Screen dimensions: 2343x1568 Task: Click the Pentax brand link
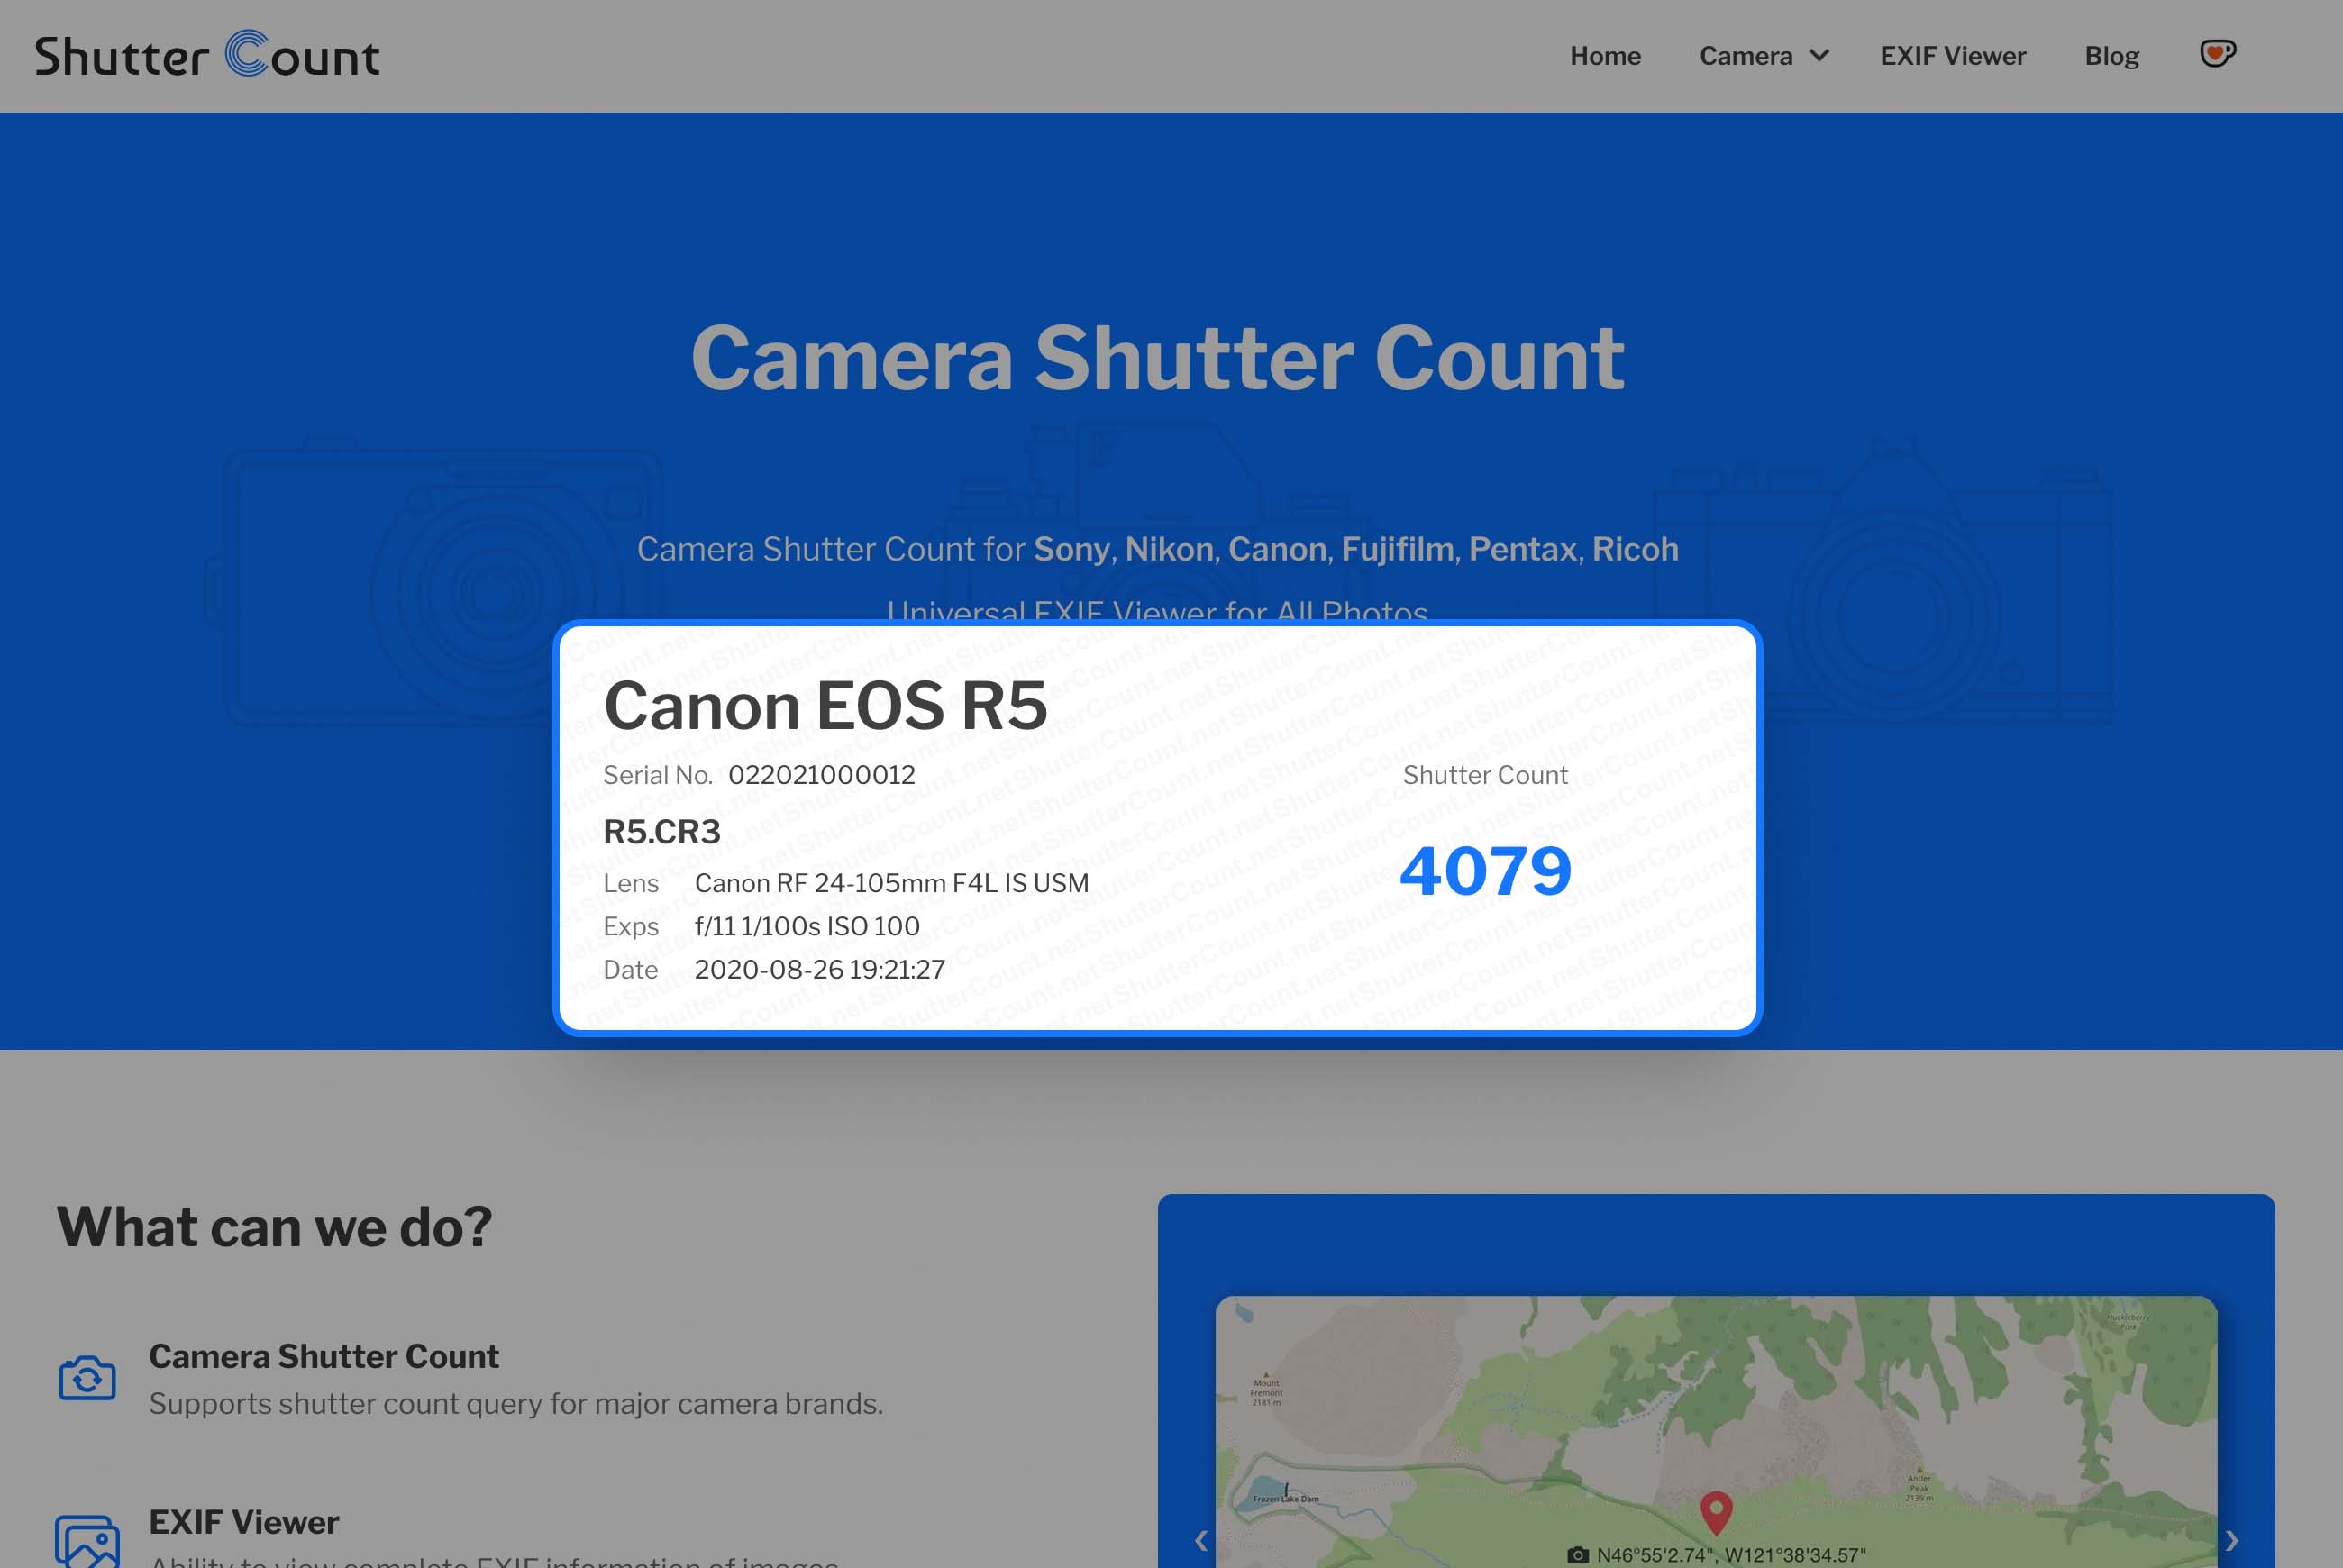[1522, 549]
